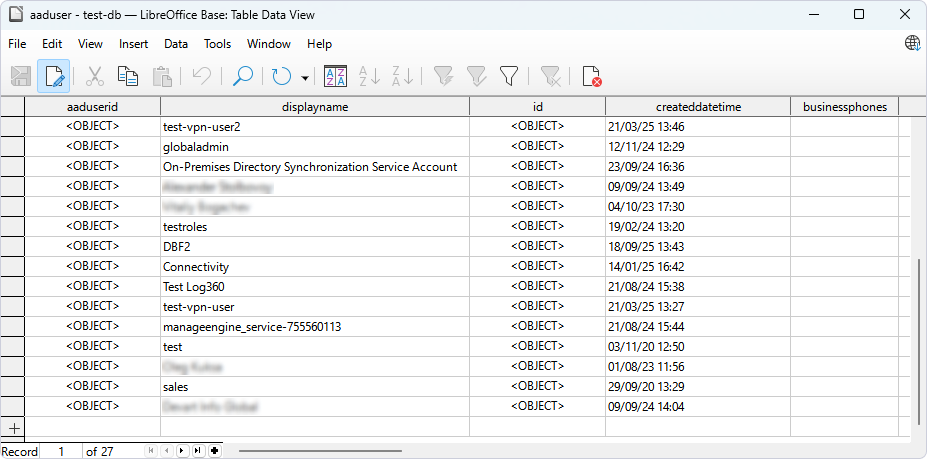
Task: Click date cell 18/09/25 13:43
Action: [698, 247]
